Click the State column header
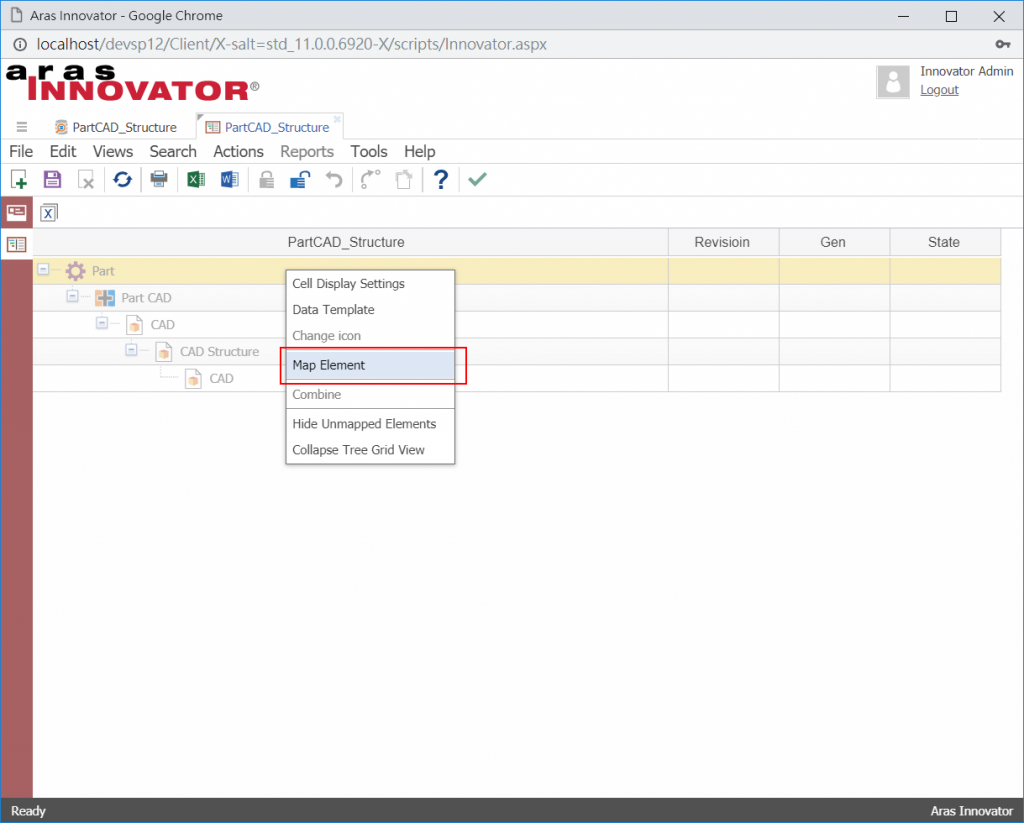Viewport: 1024px width, 823px height. (944, 242)
